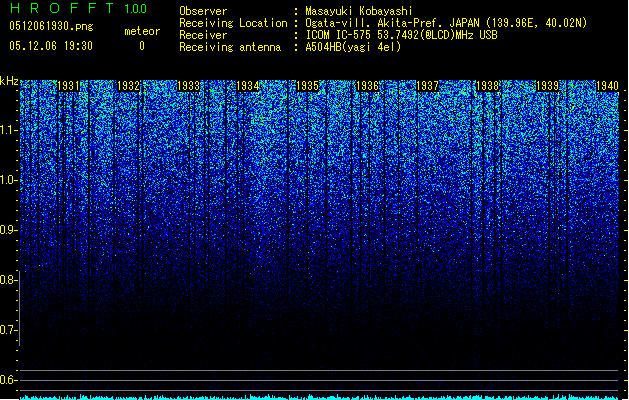The width and height of the screenshot is (629, 400).
Task: Click the 1939 time marker
Action: pyautogui.click(x=547, y=86)
